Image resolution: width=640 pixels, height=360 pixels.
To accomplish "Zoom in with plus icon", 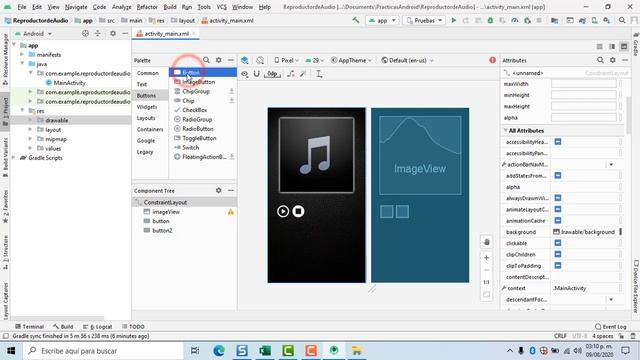I will coord(487,258).
